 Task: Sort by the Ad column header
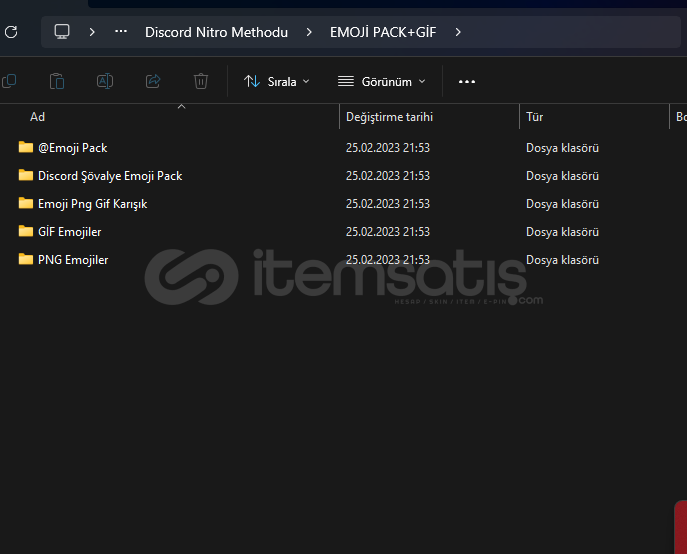(38, 117)
